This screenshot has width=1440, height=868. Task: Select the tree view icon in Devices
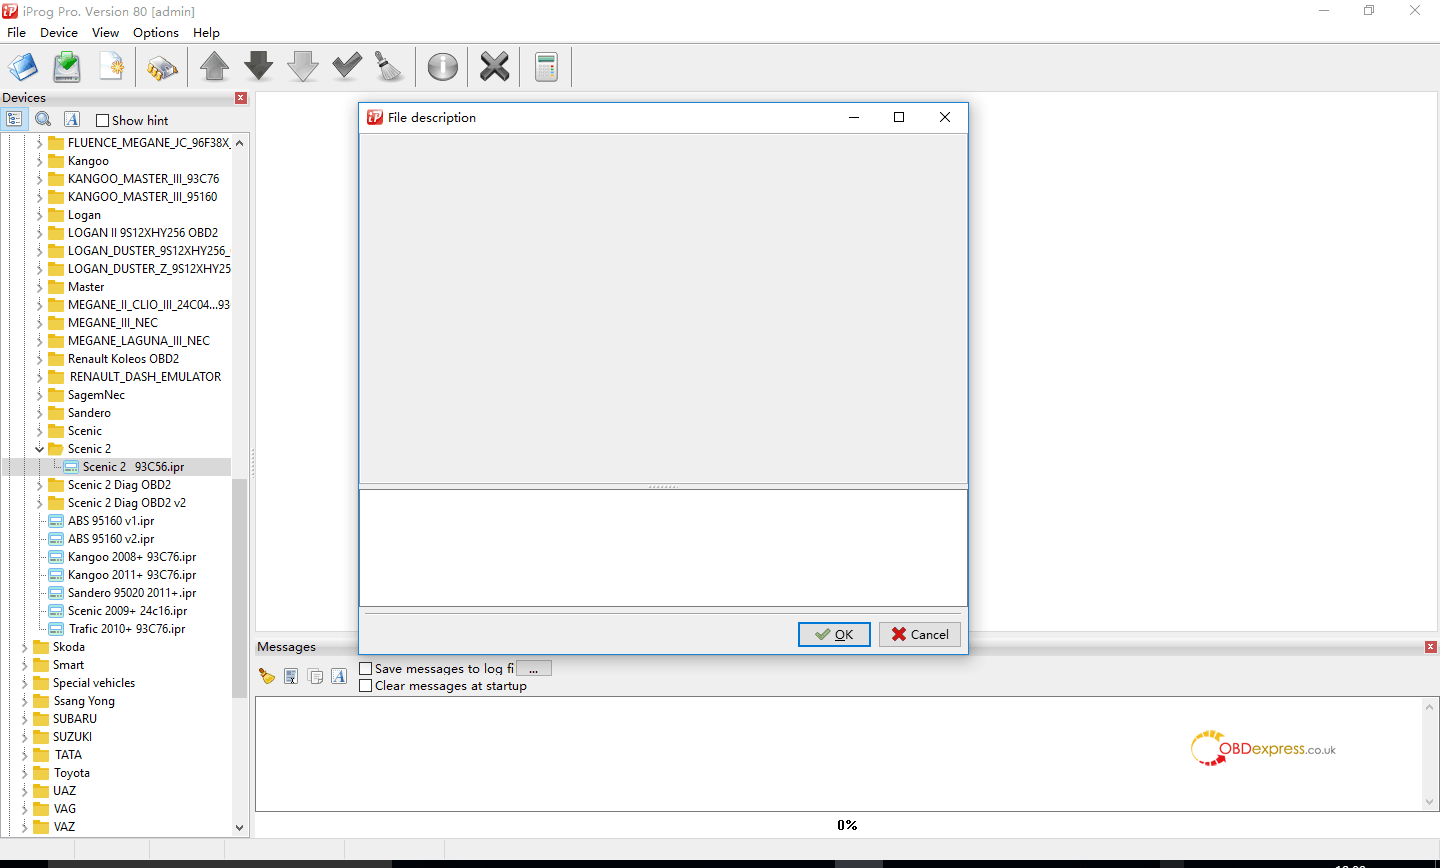[14, 119]
